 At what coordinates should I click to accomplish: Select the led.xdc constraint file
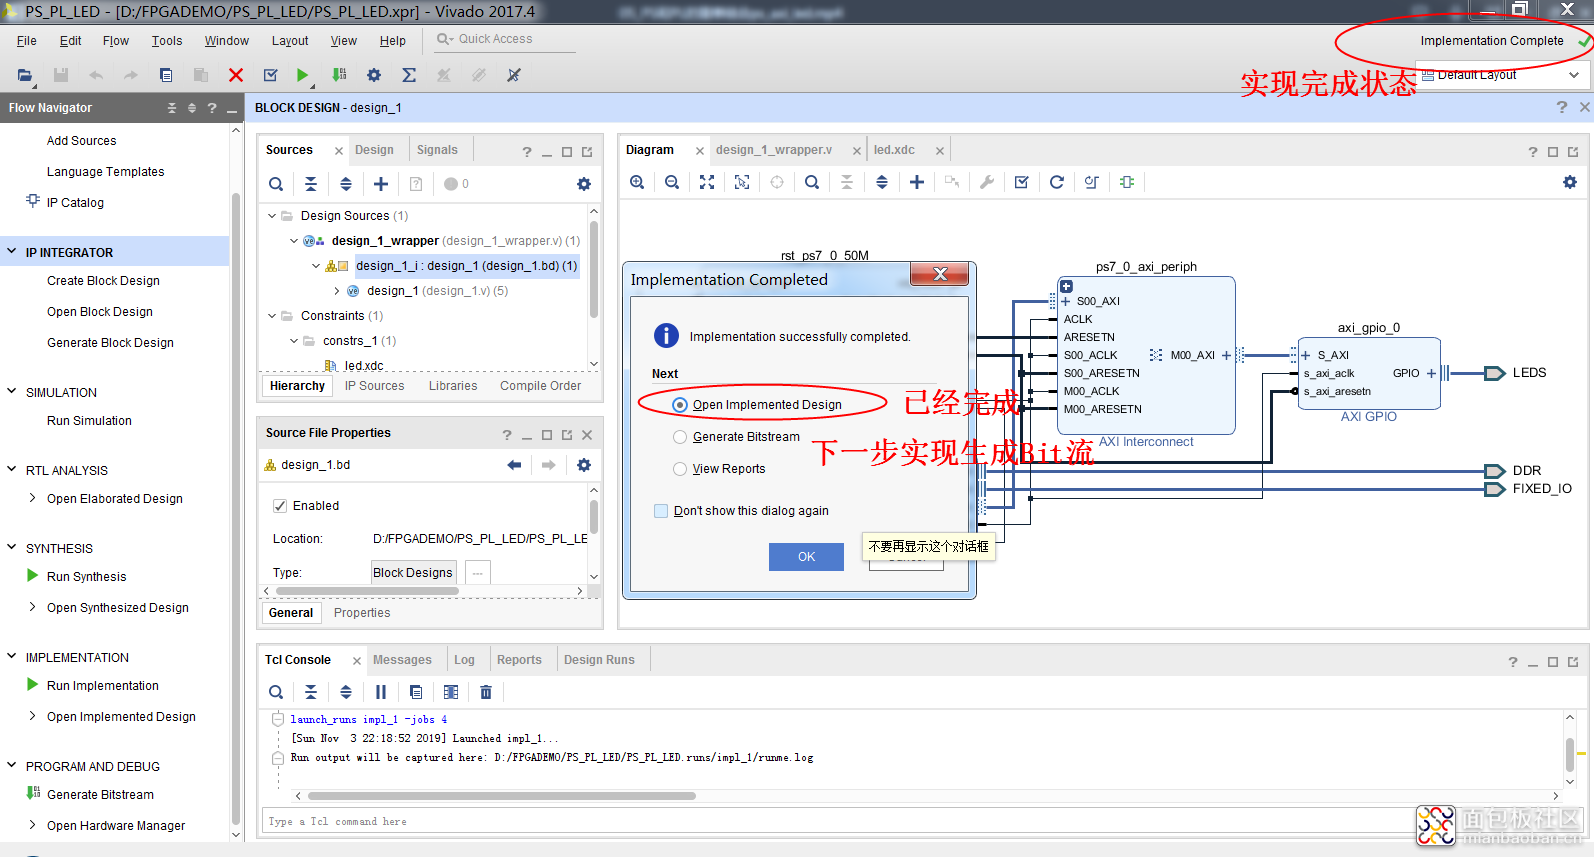pyautogui.click(x=364, y=366)
